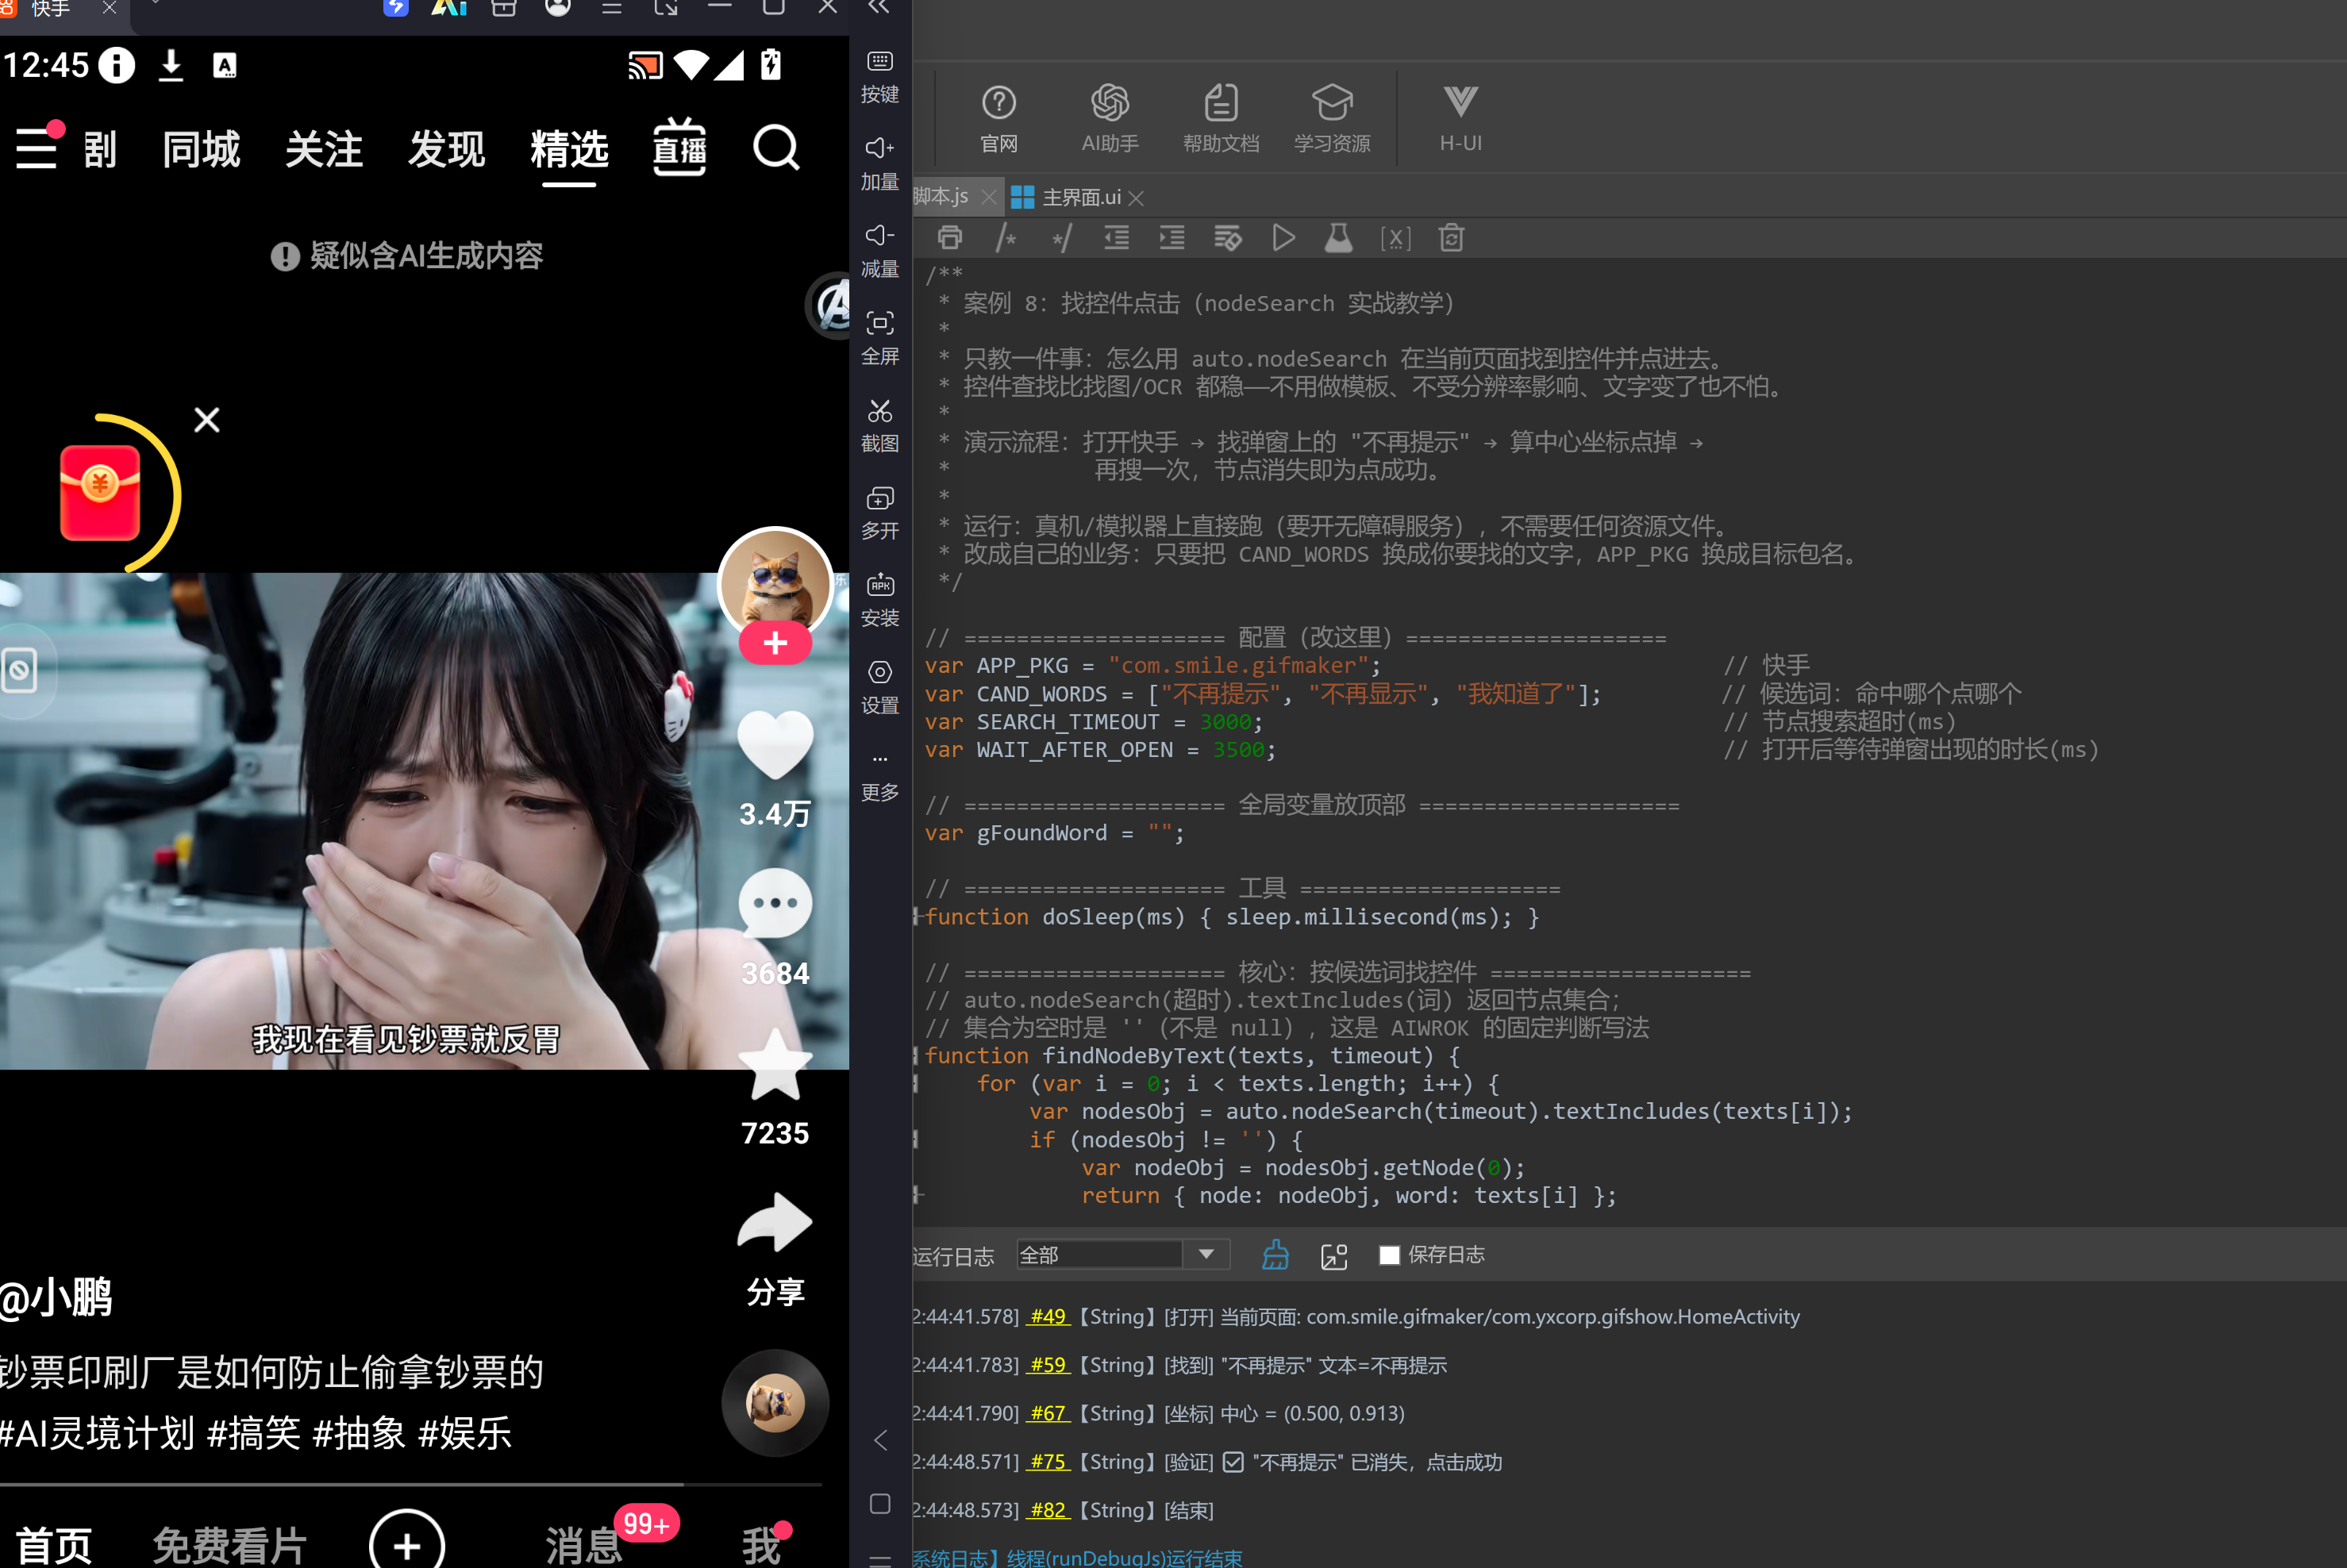Screen dimensions: 2347x1568
Task: Open the Kuaishou search magnifier
Action: tap(776, 149)
